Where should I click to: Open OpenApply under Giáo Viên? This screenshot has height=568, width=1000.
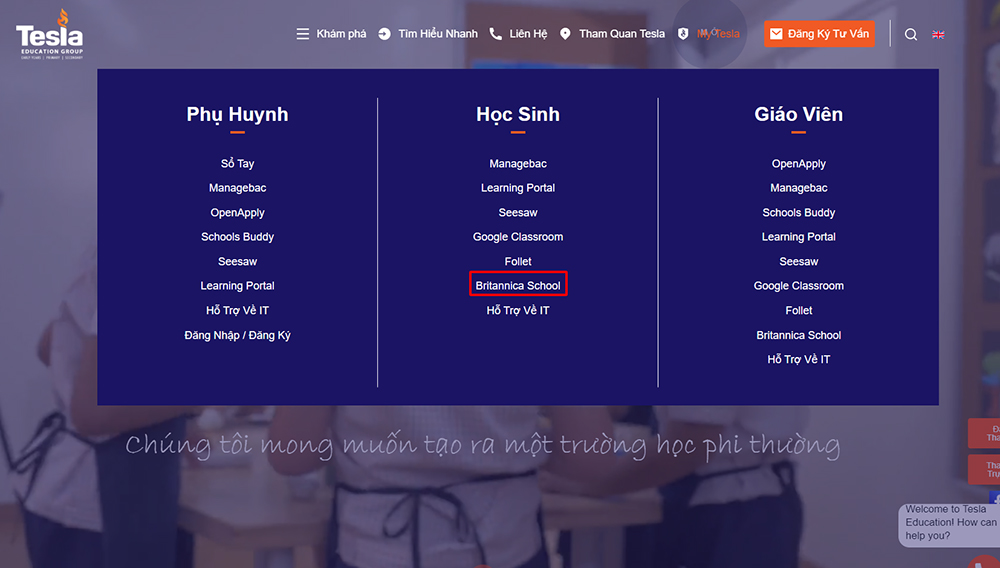point(798,164)
